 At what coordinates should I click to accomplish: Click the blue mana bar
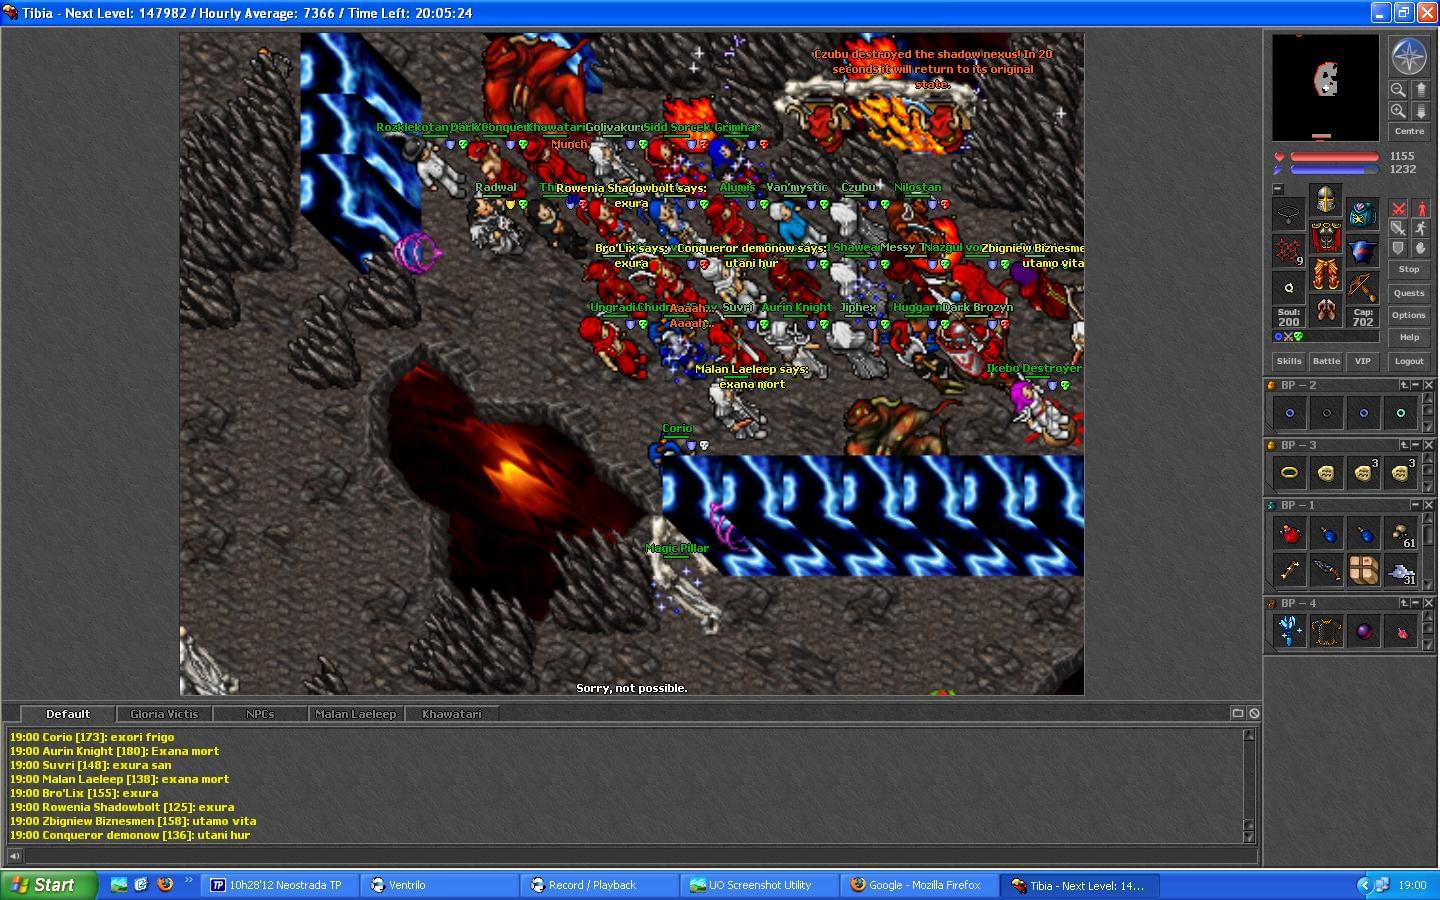[x=1334, y=169]
